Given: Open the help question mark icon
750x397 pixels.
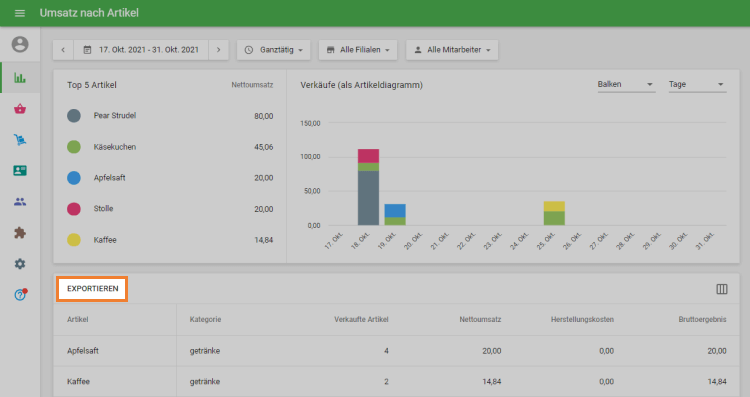Looking at the screenshot, I should [20, 295].
